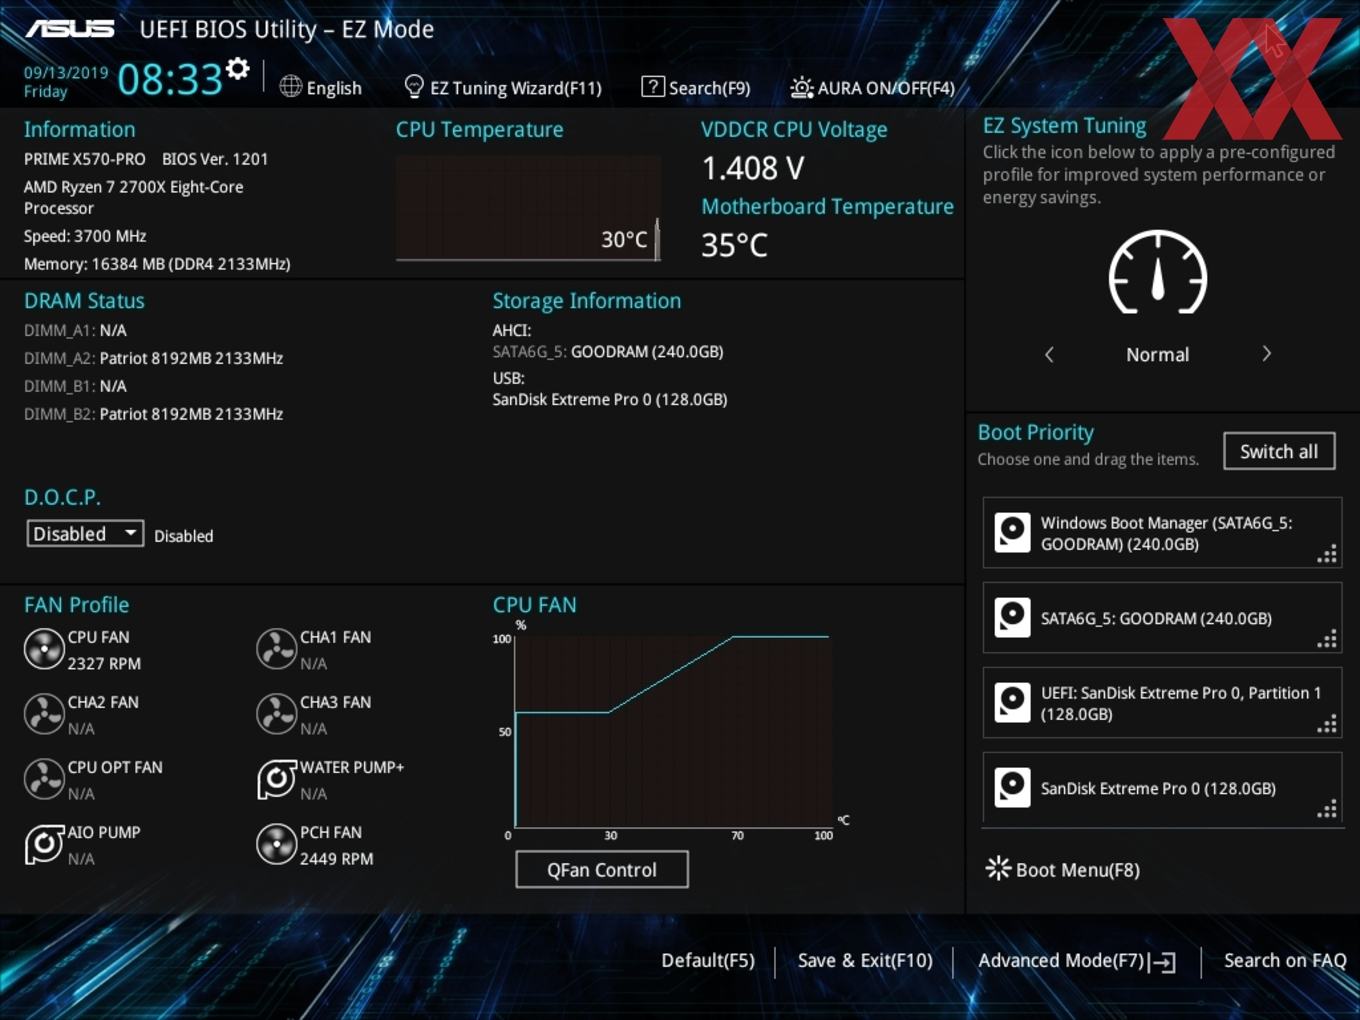Click Boot Menu starburst icon
The height and width of the screenshot is (1020, 1360).
[998, 868]
